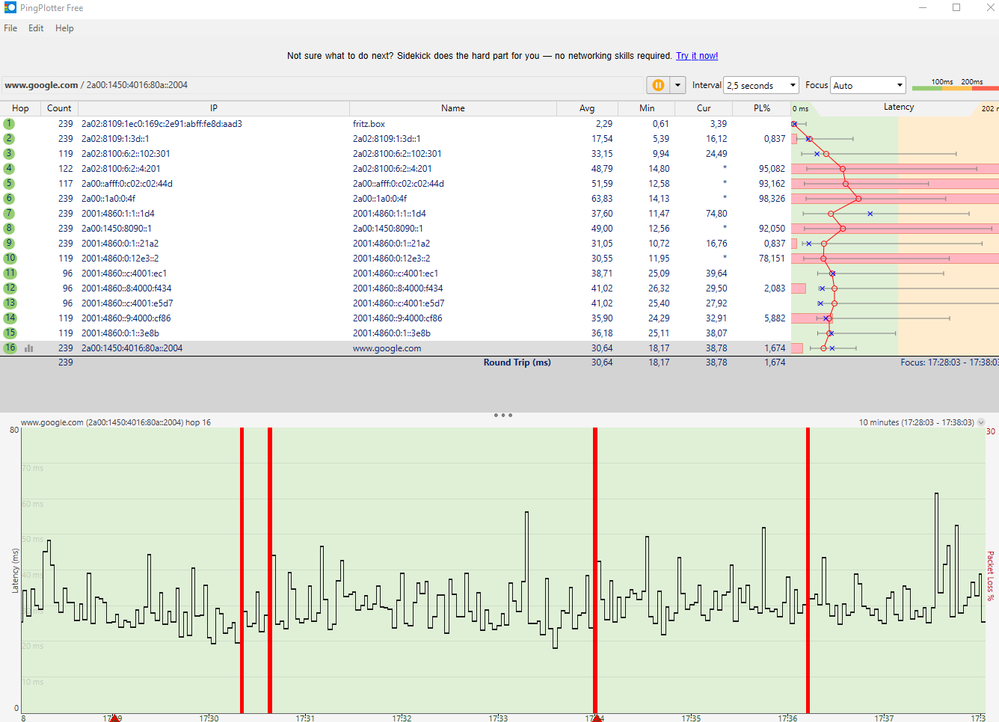999x722 pixels.
Task: Click IP 2001:4860:1:1::1d4 in hop 7
Action: [118, 213]
